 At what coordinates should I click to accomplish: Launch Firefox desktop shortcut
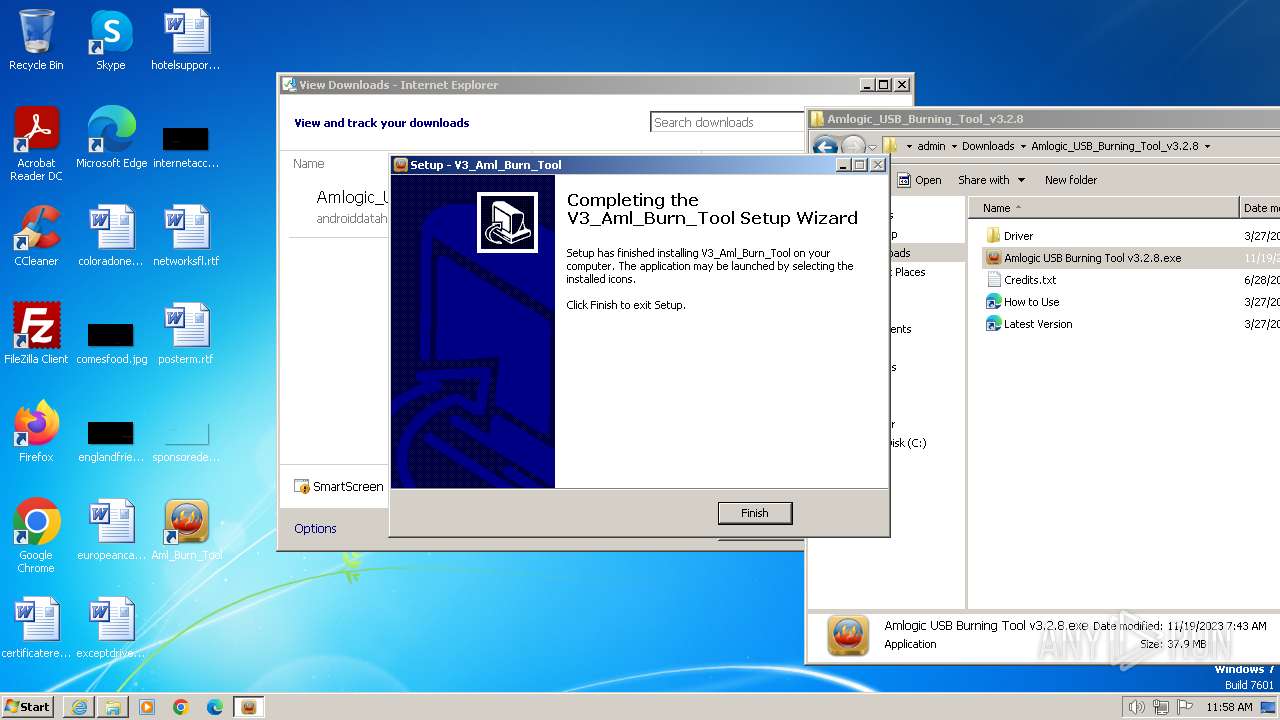pyautogui.click(x=36, y=432)
